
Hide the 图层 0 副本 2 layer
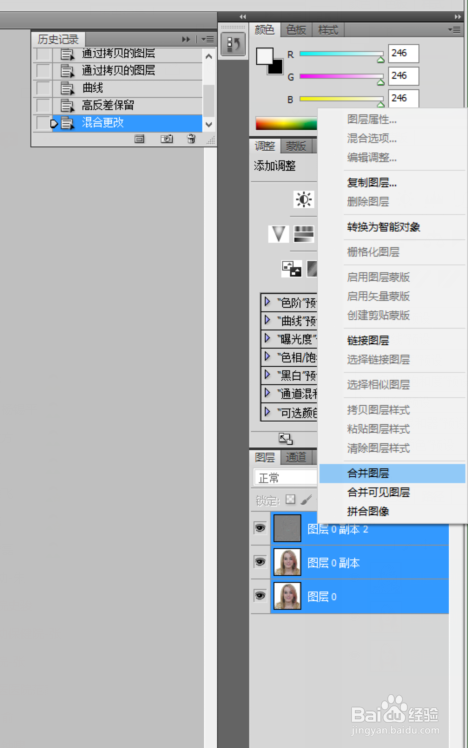(260, 528)
